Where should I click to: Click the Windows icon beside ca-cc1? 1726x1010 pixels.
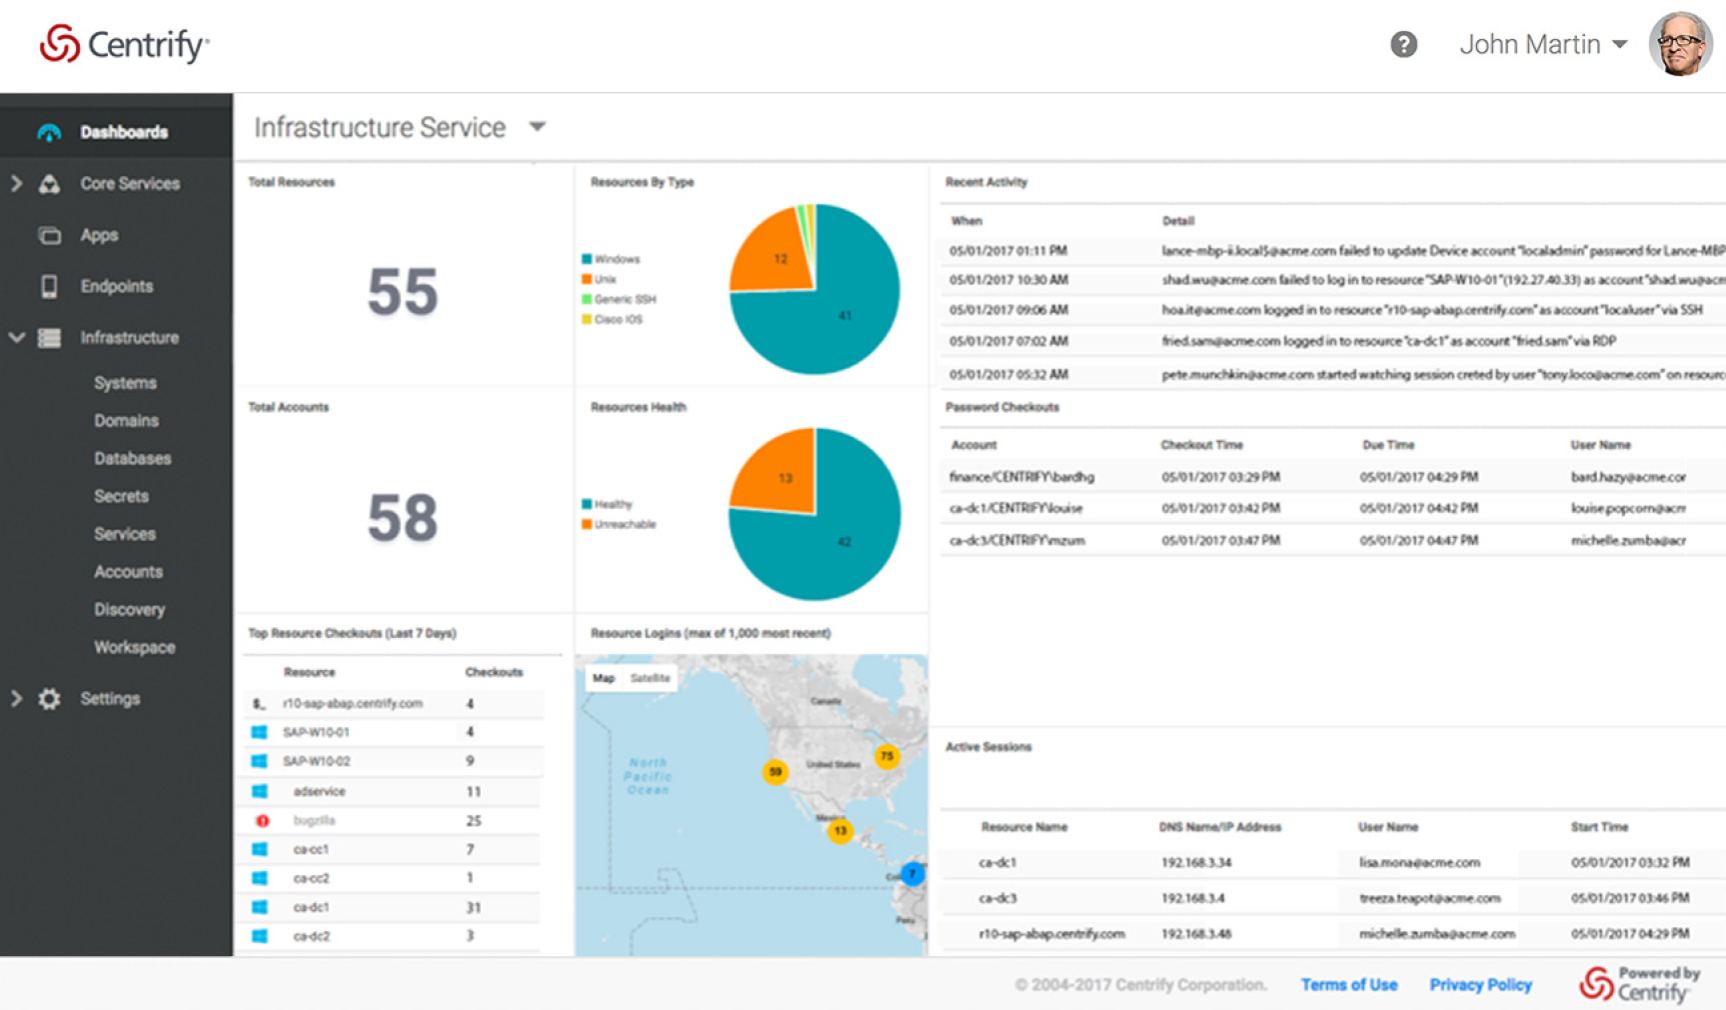[259, 850]
